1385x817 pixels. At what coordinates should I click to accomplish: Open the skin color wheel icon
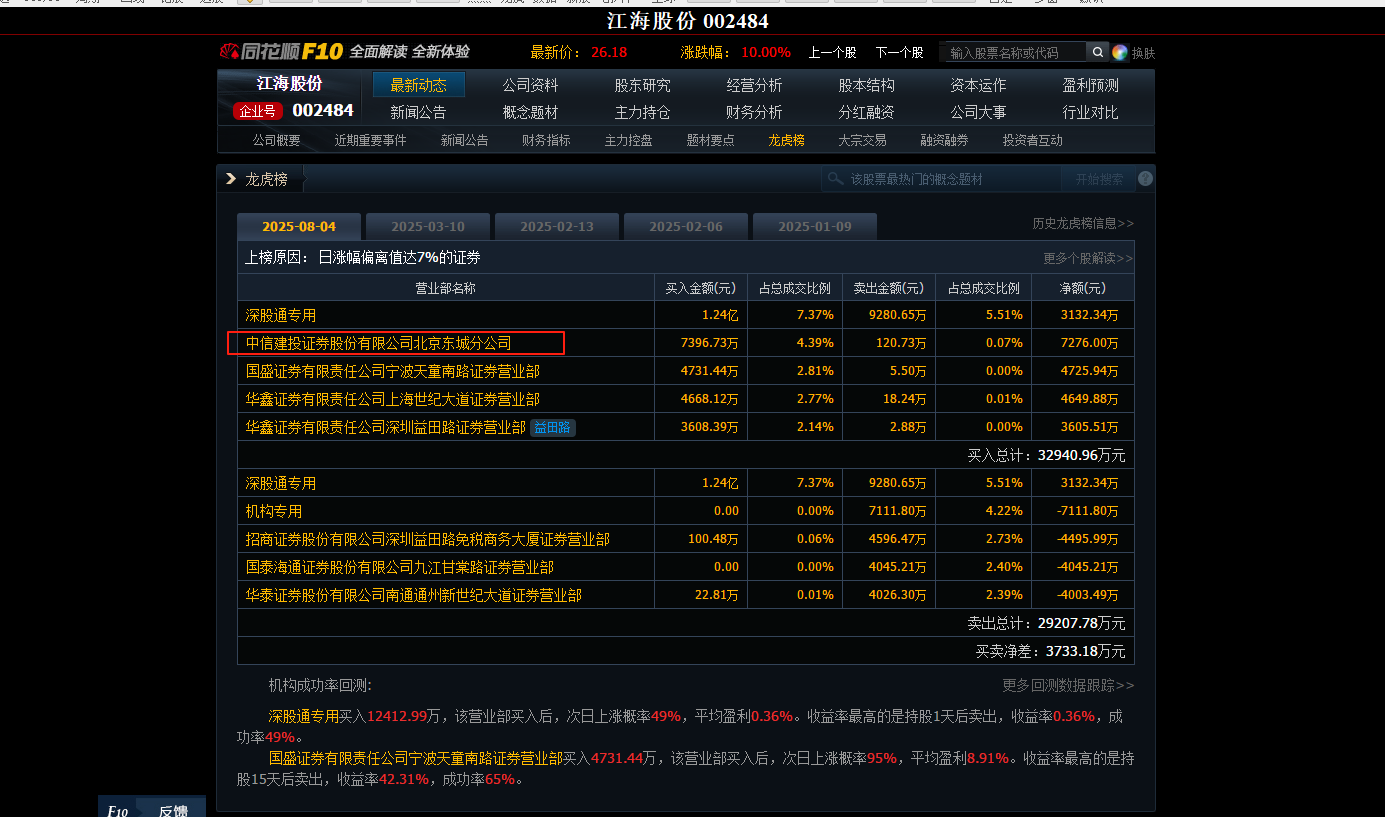1120,52
